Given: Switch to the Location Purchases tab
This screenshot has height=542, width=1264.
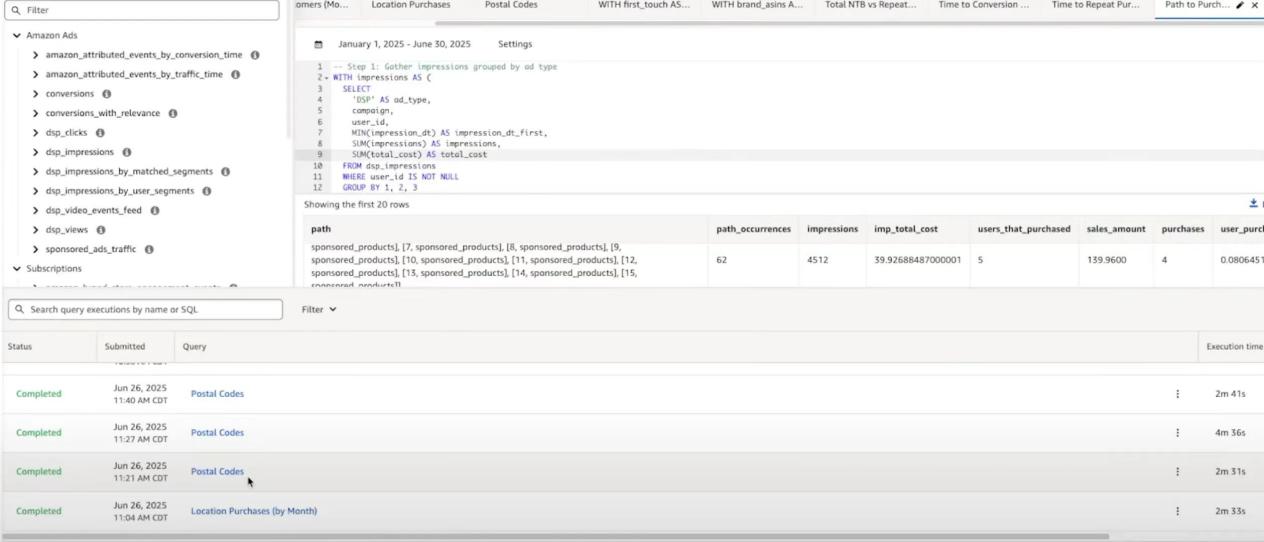Looking at the screenshot, I should click(410, 5).
